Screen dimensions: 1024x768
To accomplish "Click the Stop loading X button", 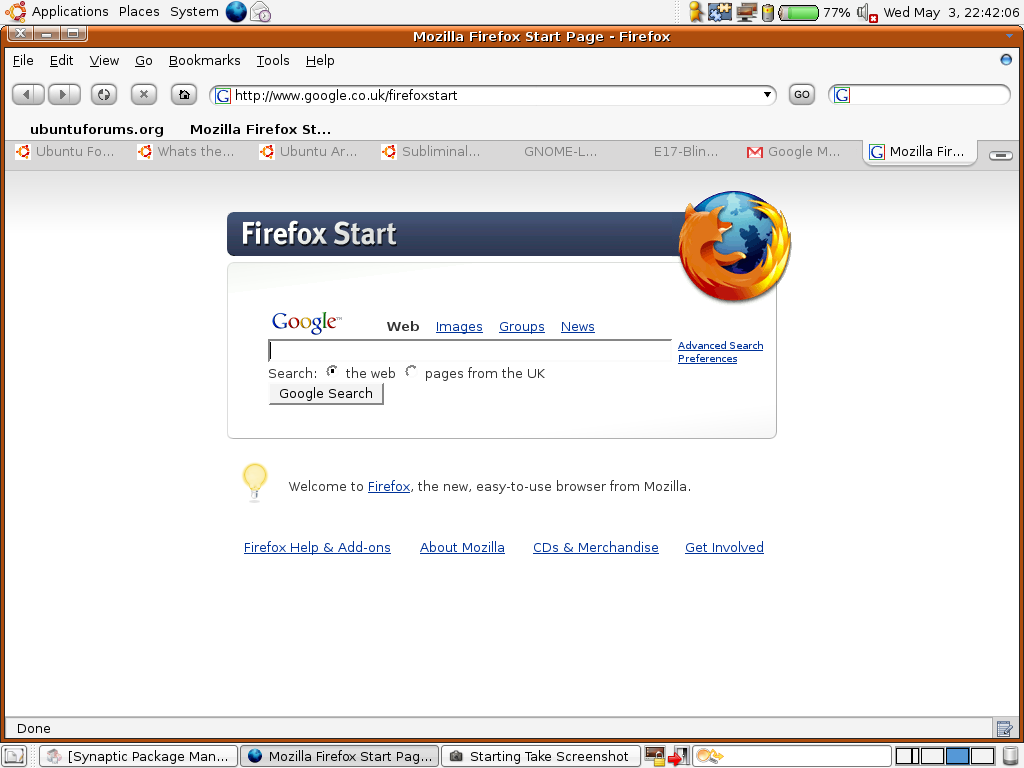I will [x=144, y=95].
